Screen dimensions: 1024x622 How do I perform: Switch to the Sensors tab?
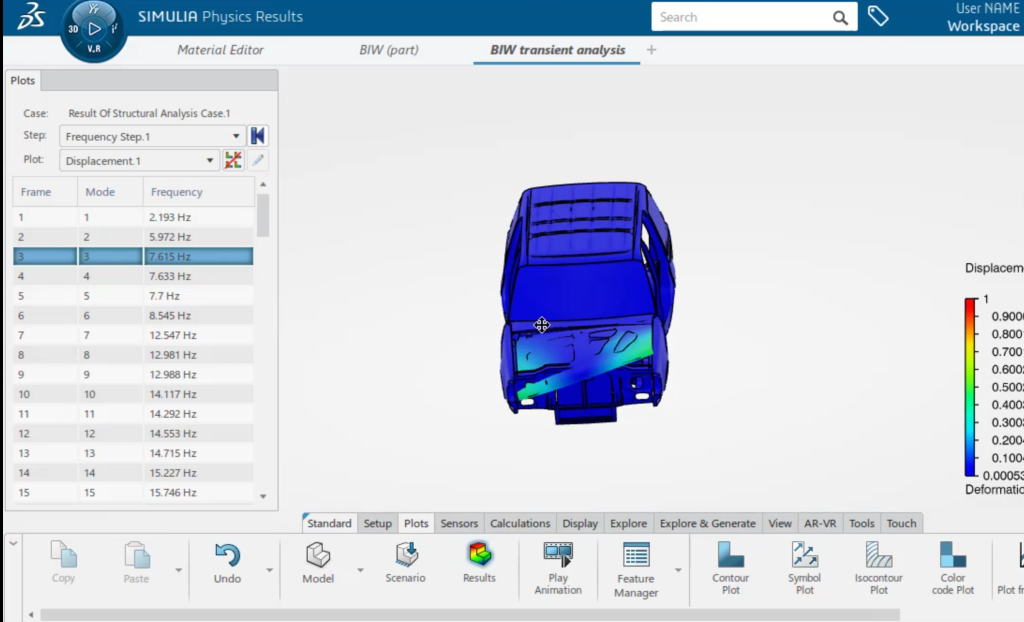[x=459, y=523]
